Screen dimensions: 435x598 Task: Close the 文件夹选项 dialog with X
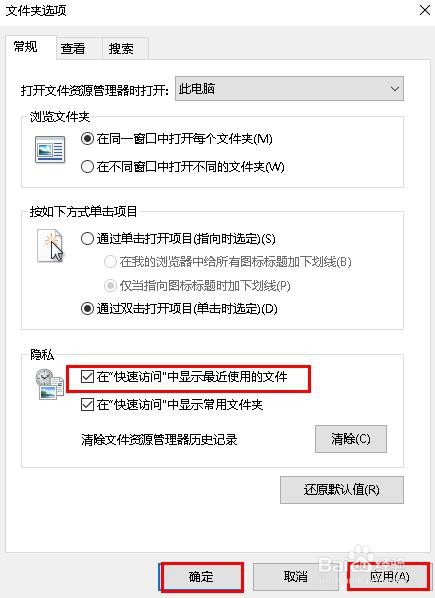pyautogui.click(x=425, y=10)
